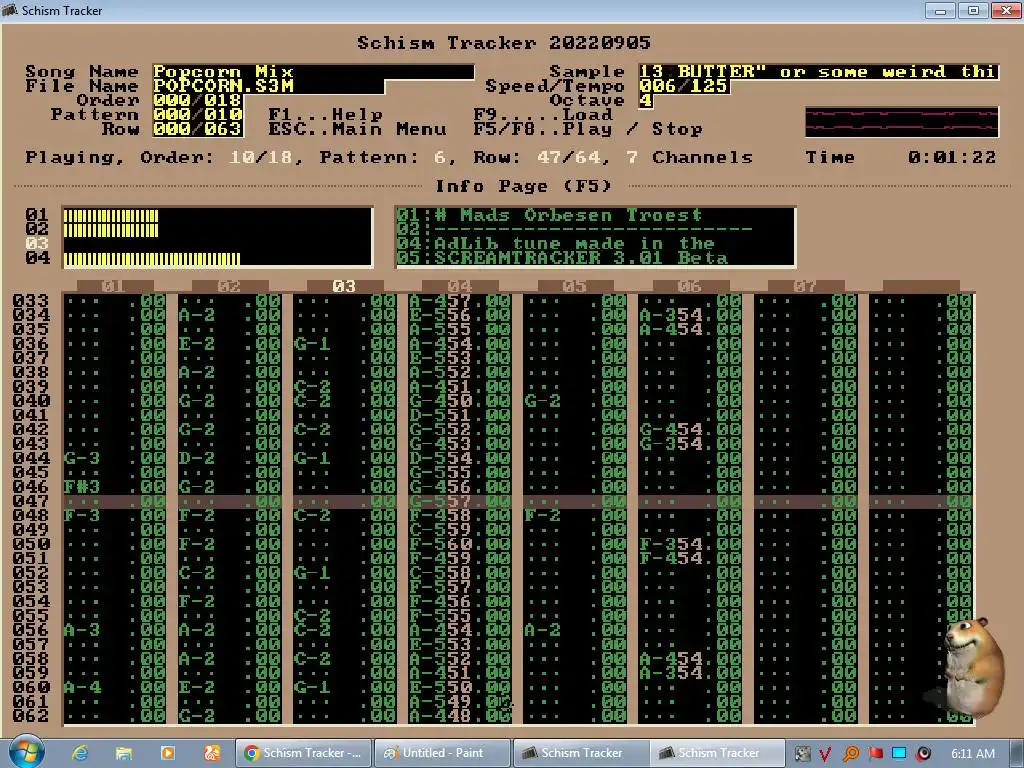
Task: Click row number 047 in pattern
Action: pos(31,502)
